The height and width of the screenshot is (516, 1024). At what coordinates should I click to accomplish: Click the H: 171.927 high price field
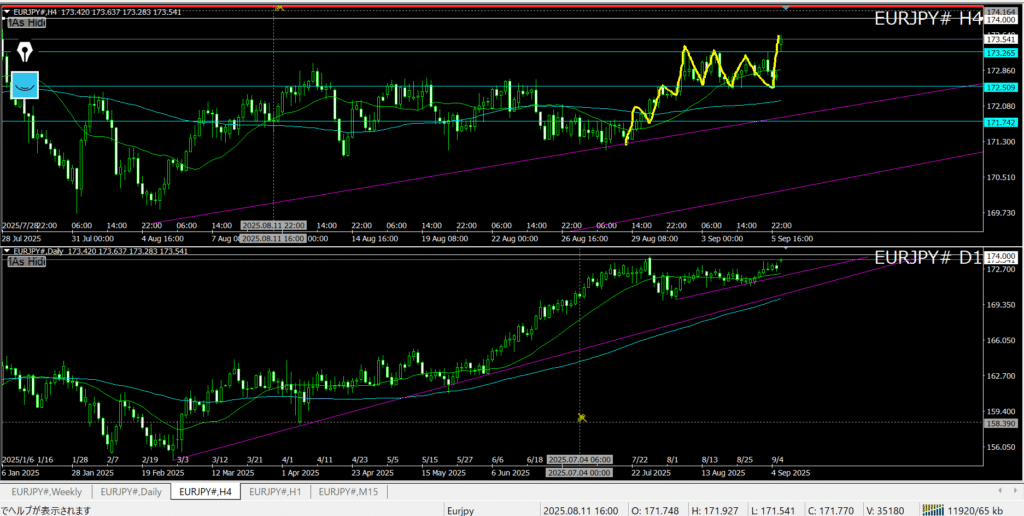(717, 510)
